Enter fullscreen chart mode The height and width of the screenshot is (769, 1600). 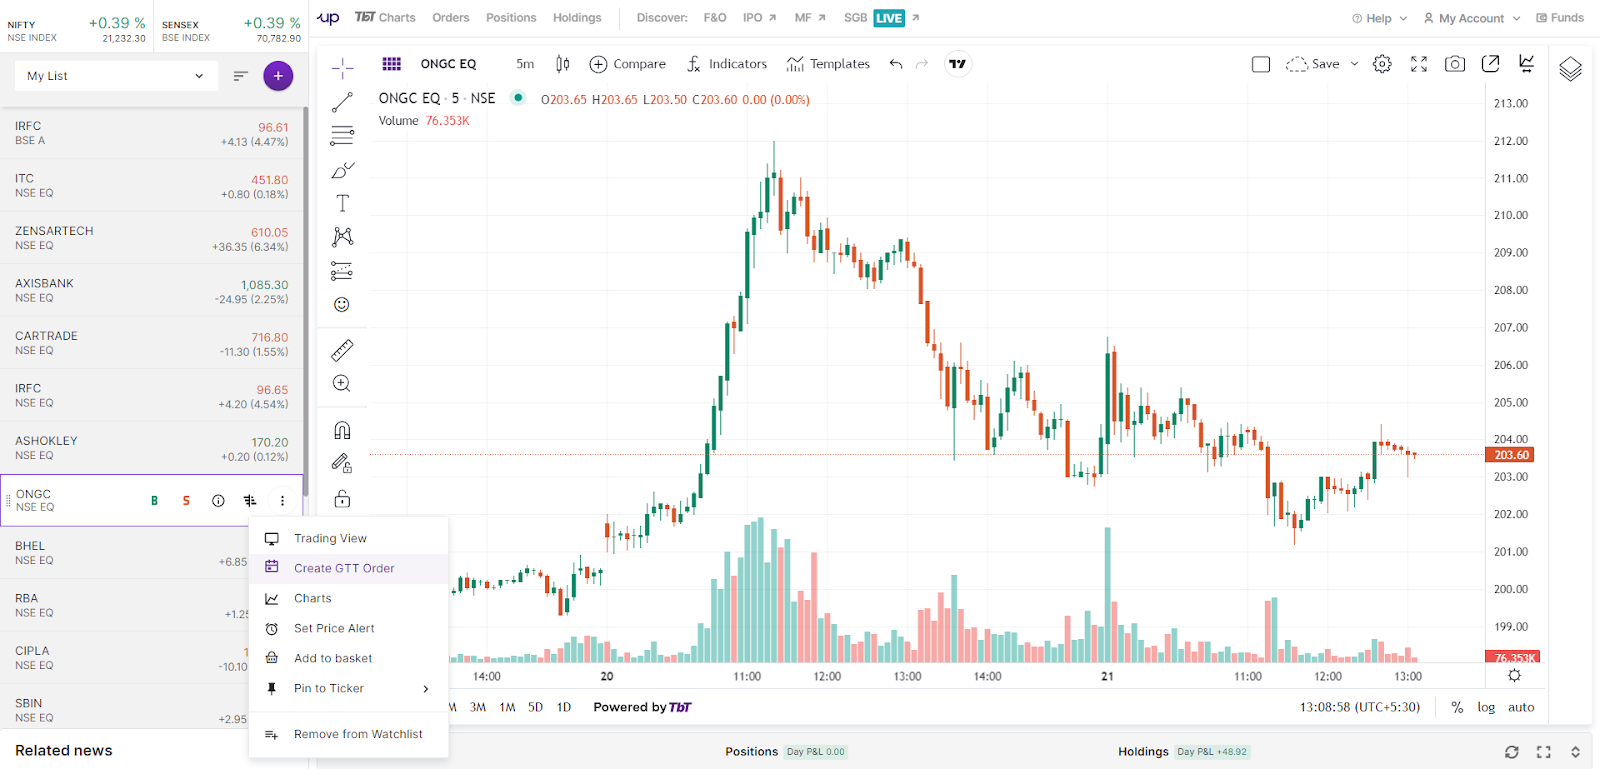click(1419, 64)
